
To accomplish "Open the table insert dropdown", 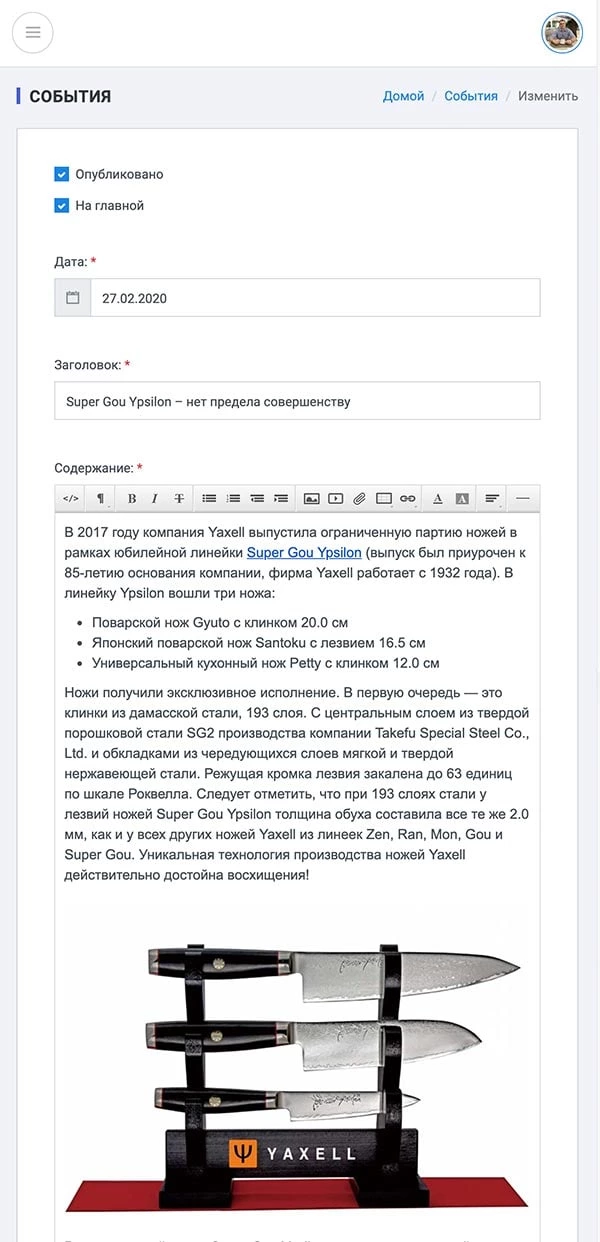I will pyautogui.click(x=383, y=498).
